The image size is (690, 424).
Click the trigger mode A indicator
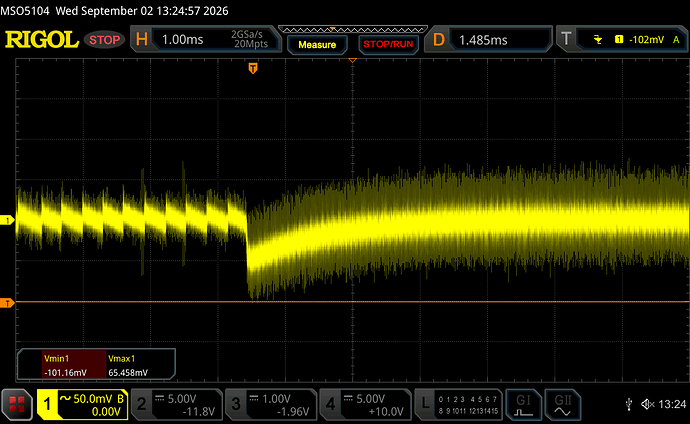(x=676, y=40)
